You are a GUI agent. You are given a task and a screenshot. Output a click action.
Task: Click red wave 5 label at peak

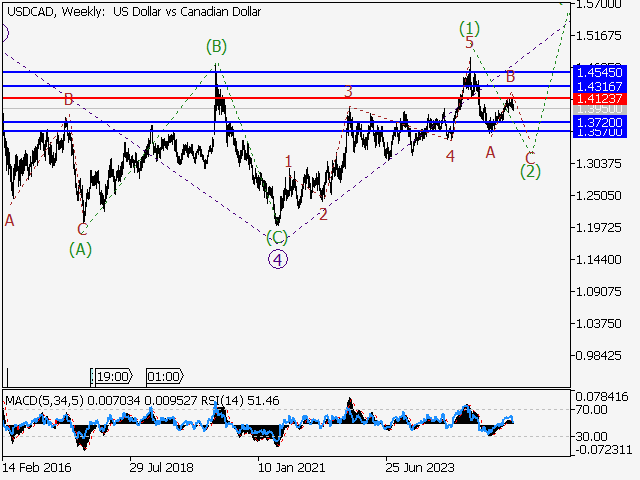tap(469, 43)
